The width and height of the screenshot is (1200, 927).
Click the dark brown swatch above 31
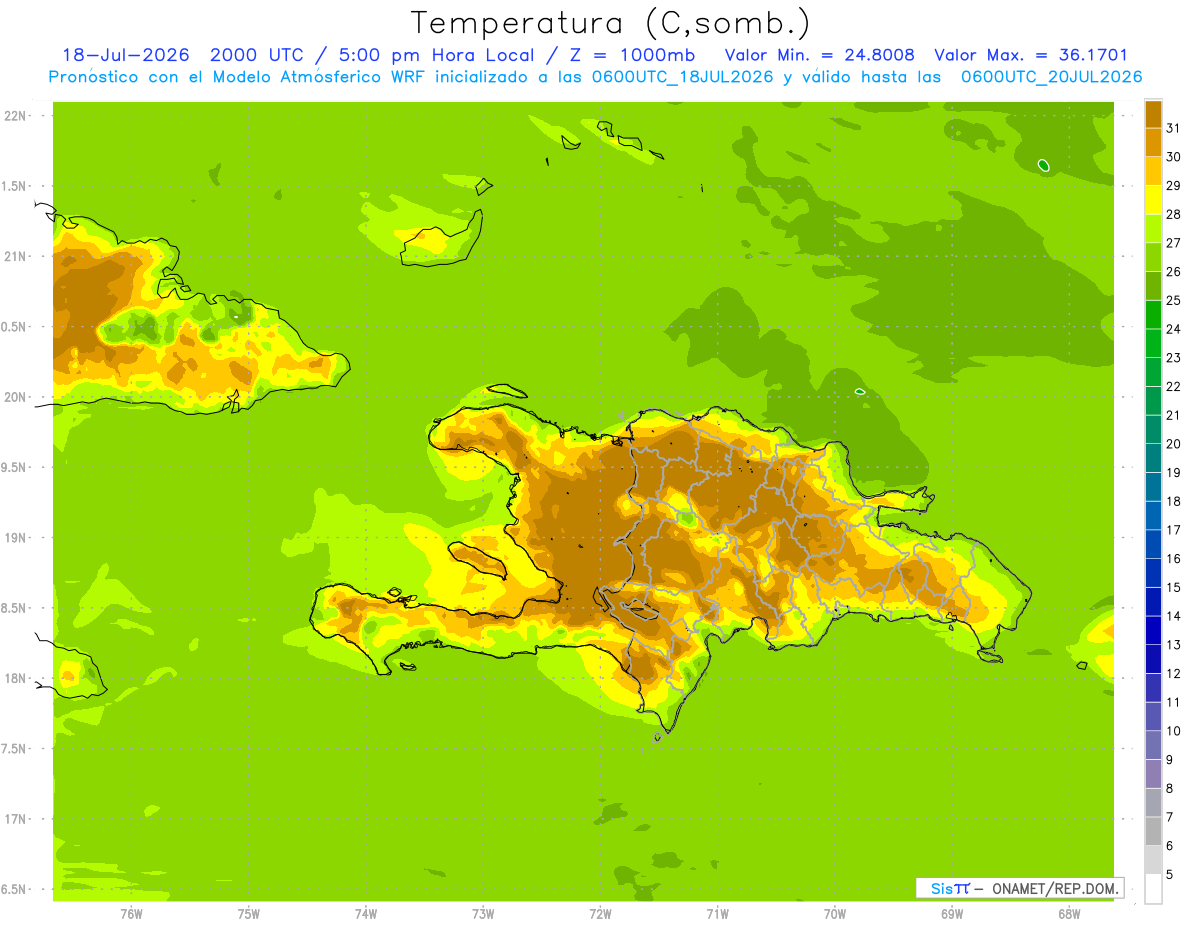(x=1153, y=114)
